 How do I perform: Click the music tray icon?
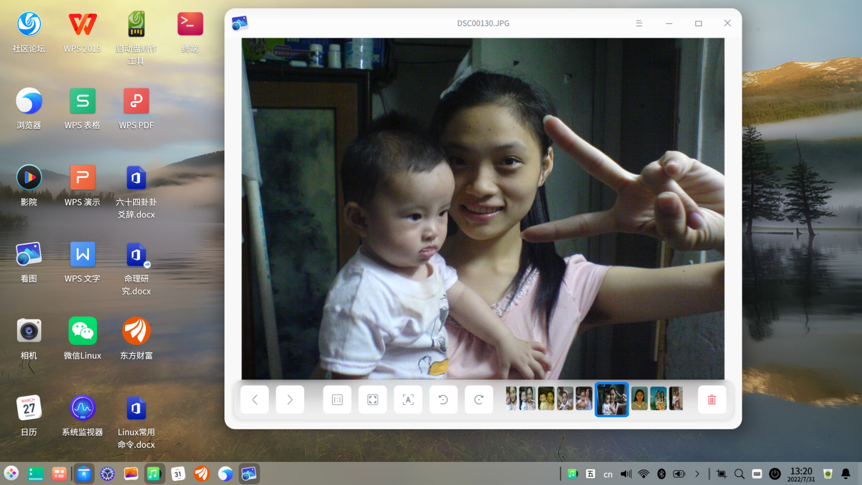pos(572,473)
